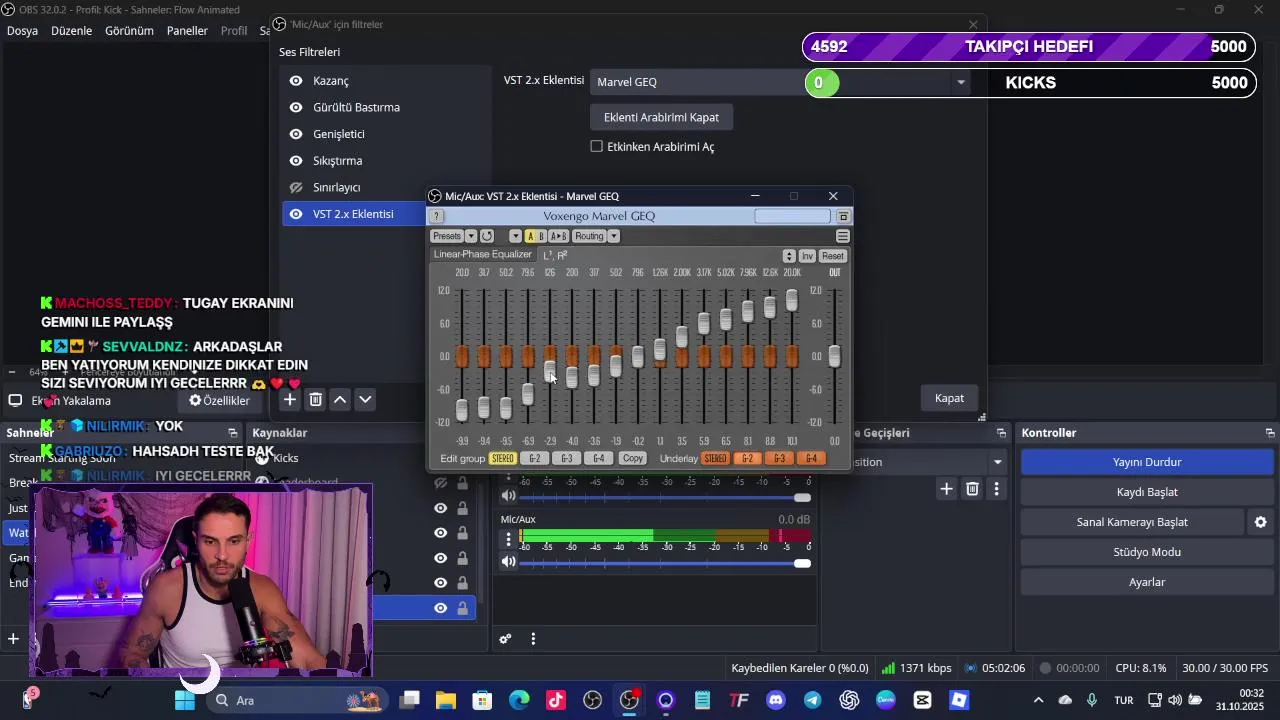Move source up with the up arrow
The image size is (1280, 720).
point(340,399)
